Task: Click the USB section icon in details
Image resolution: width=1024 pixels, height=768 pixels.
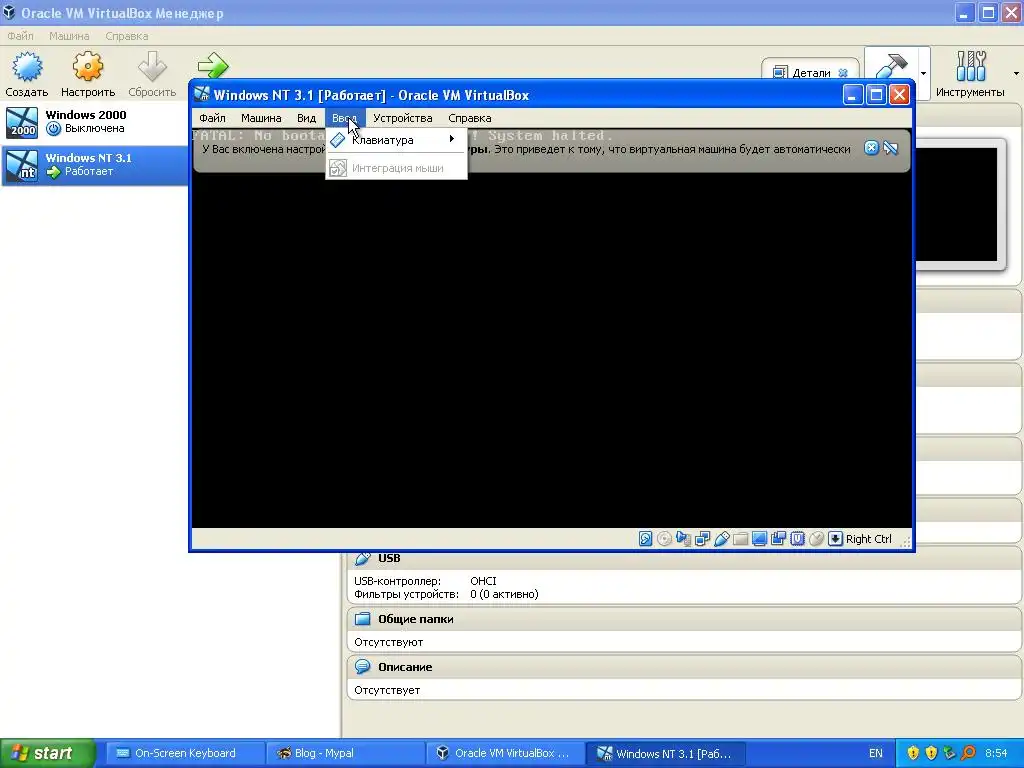Action: (362, 558)
